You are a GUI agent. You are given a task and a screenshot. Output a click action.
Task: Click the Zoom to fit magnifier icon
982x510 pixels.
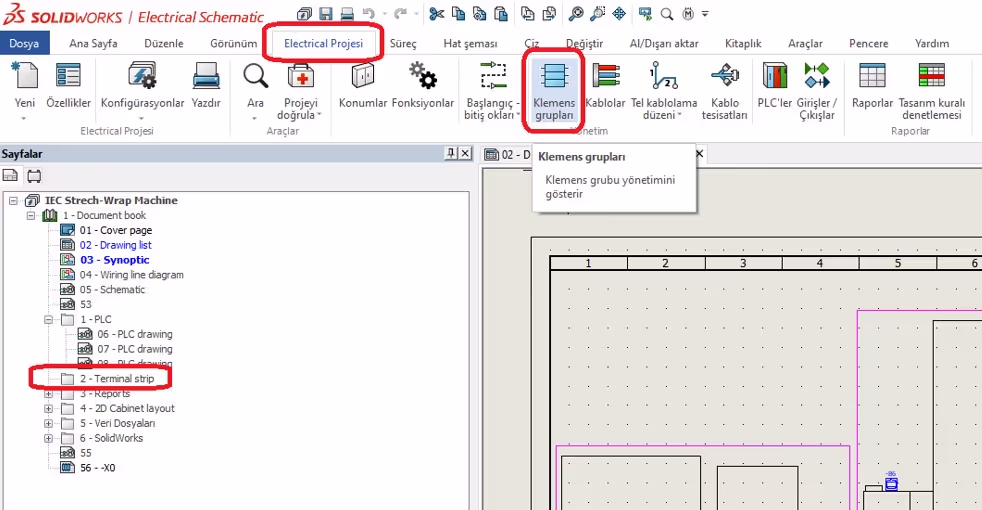576,13
